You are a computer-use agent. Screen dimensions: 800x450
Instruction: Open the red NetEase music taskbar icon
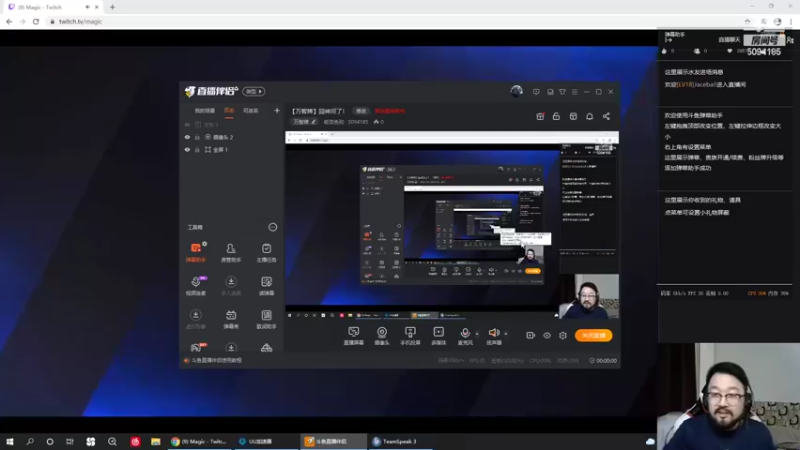pos(135,441)
